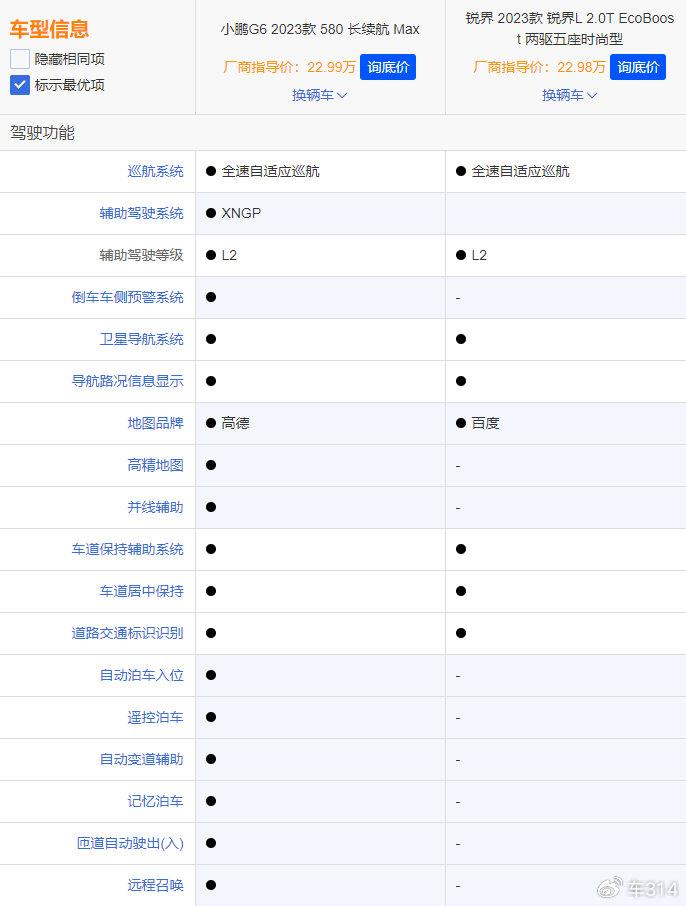This screenshot has width=686, height=906.
Task: Open the 巡航系统 parameter link
Action: (155, 171)
